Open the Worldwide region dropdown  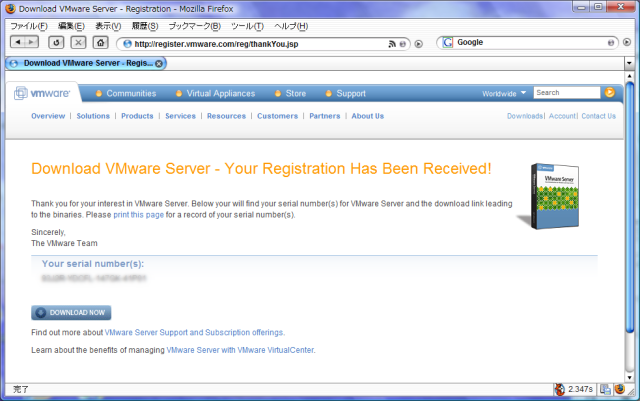[502, 94]
